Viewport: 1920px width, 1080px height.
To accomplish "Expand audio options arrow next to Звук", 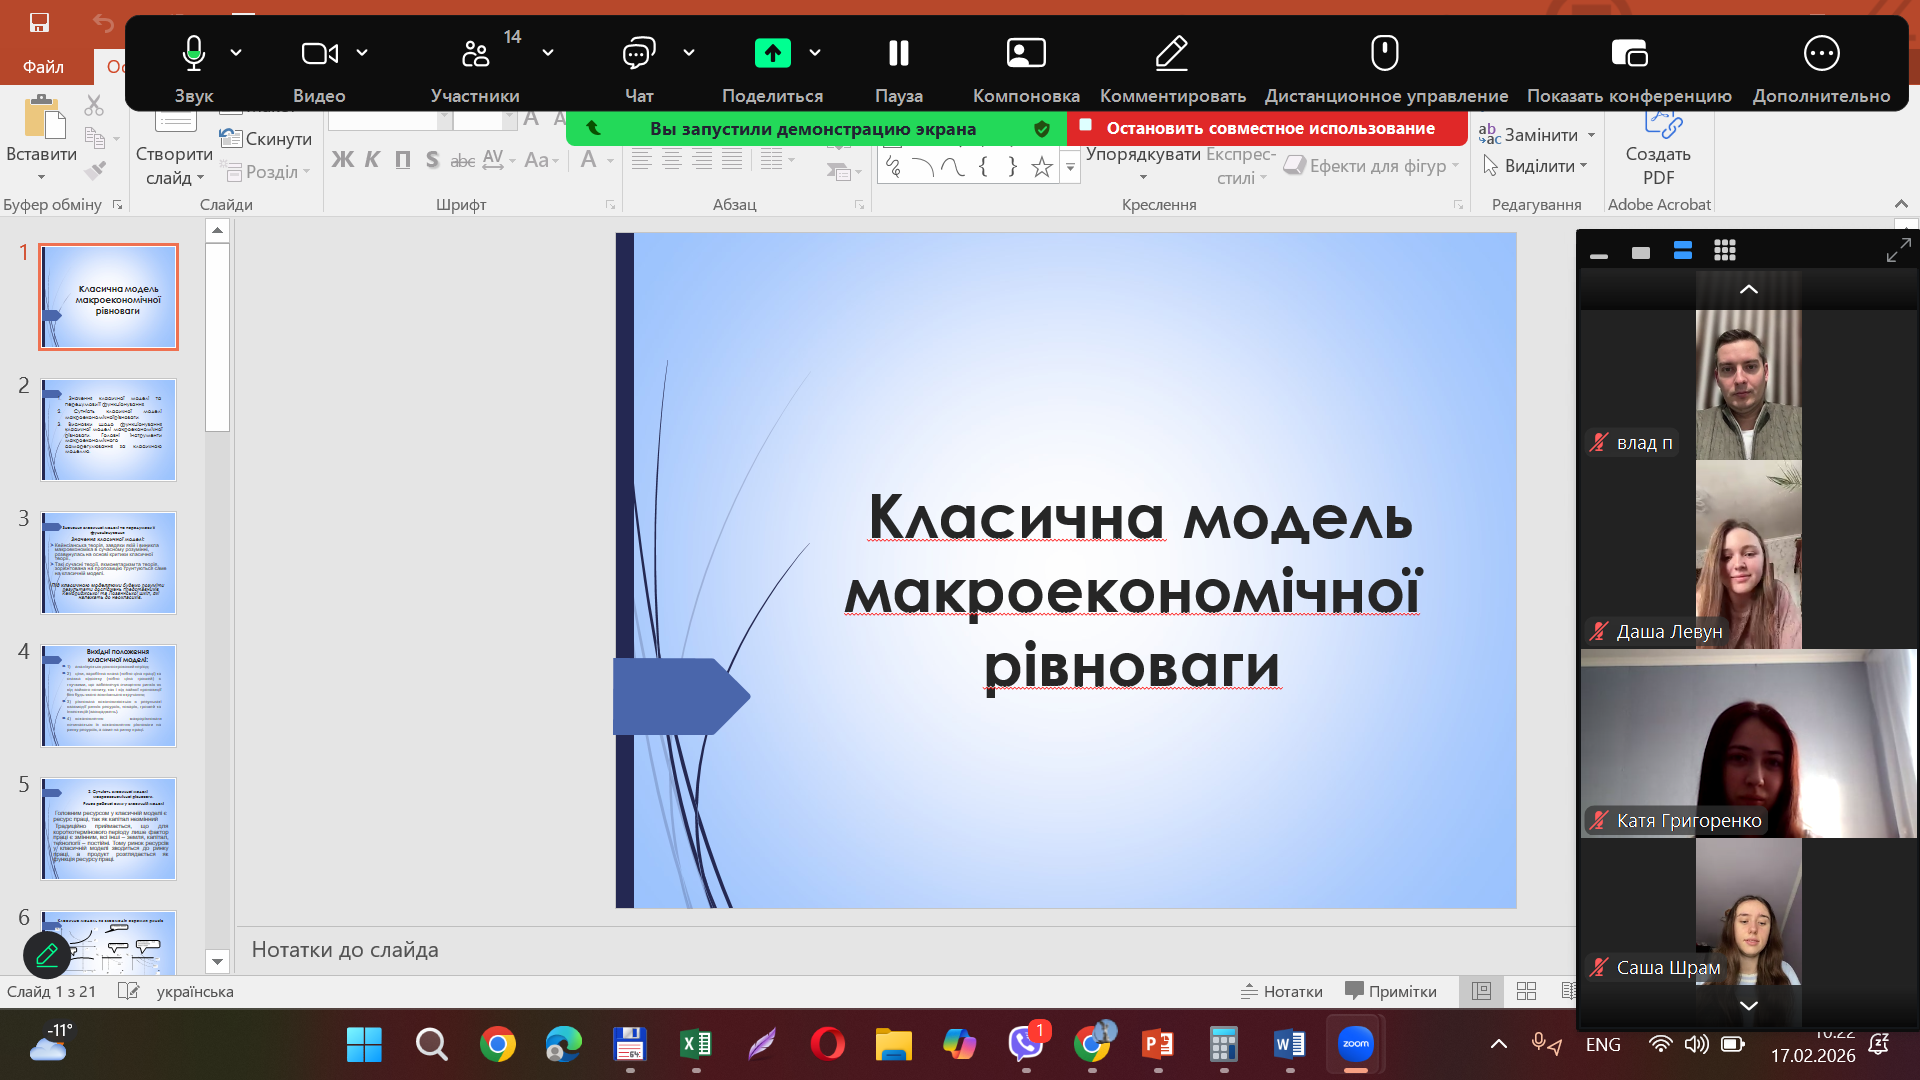I will click(236, 52).
